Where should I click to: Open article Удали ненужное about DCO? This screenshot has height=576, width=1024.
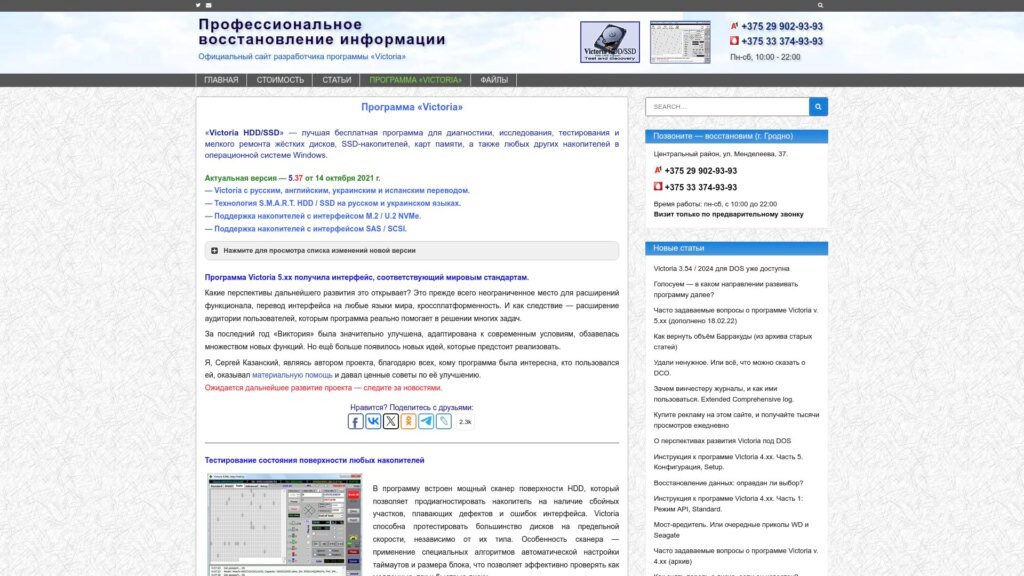click(x=729, y=368)
